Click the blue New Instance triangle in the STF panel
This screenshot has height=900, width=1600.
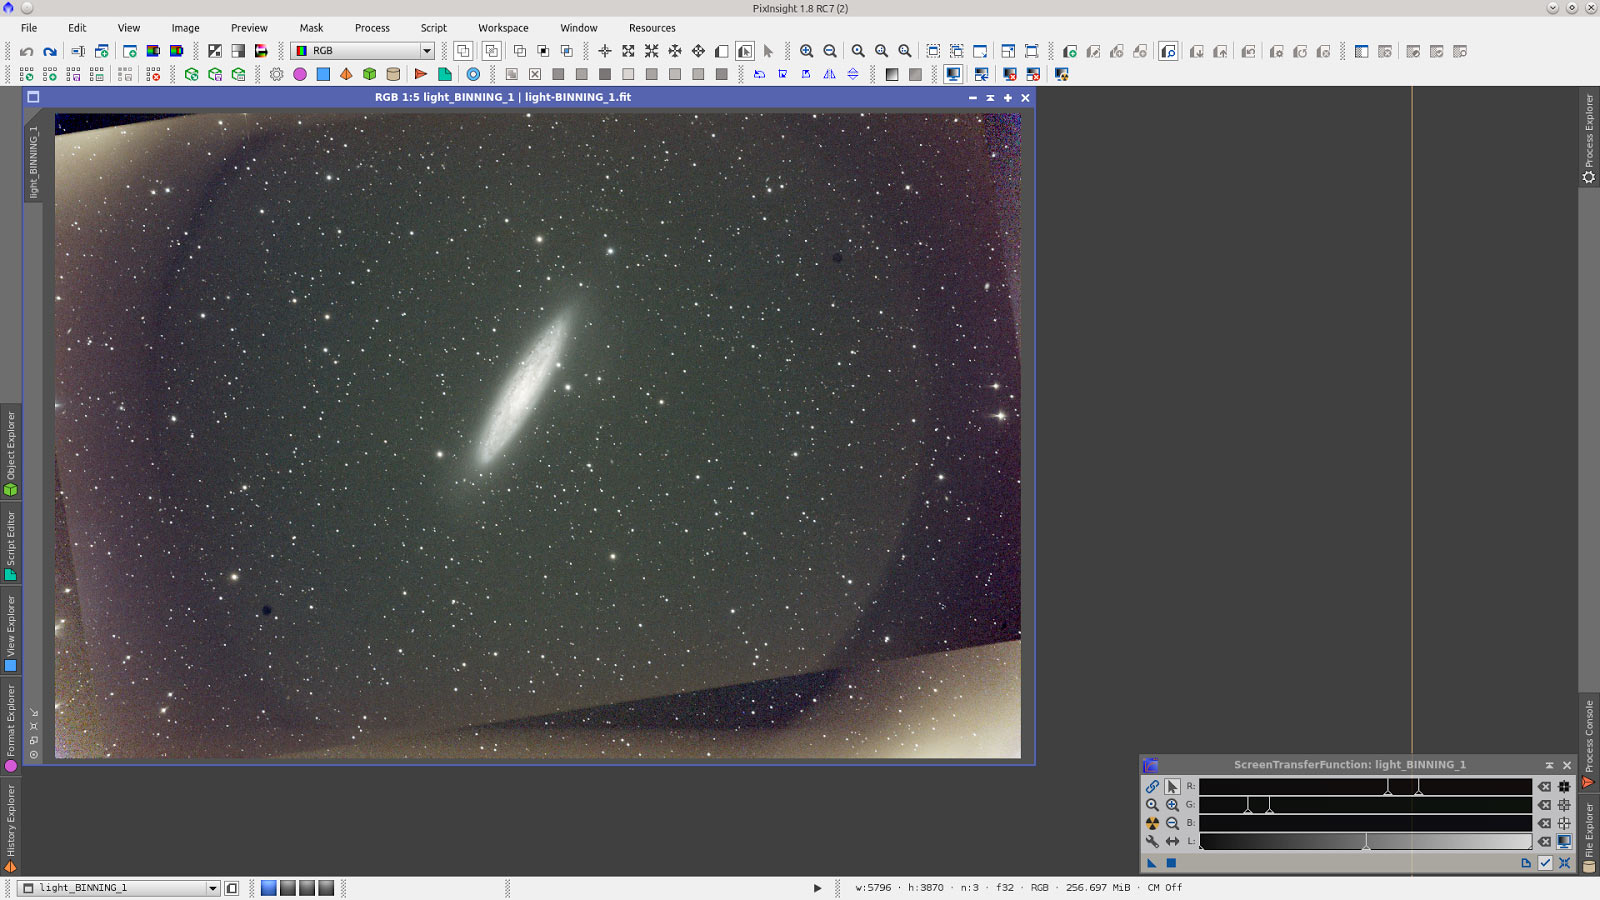[1151, 862]
